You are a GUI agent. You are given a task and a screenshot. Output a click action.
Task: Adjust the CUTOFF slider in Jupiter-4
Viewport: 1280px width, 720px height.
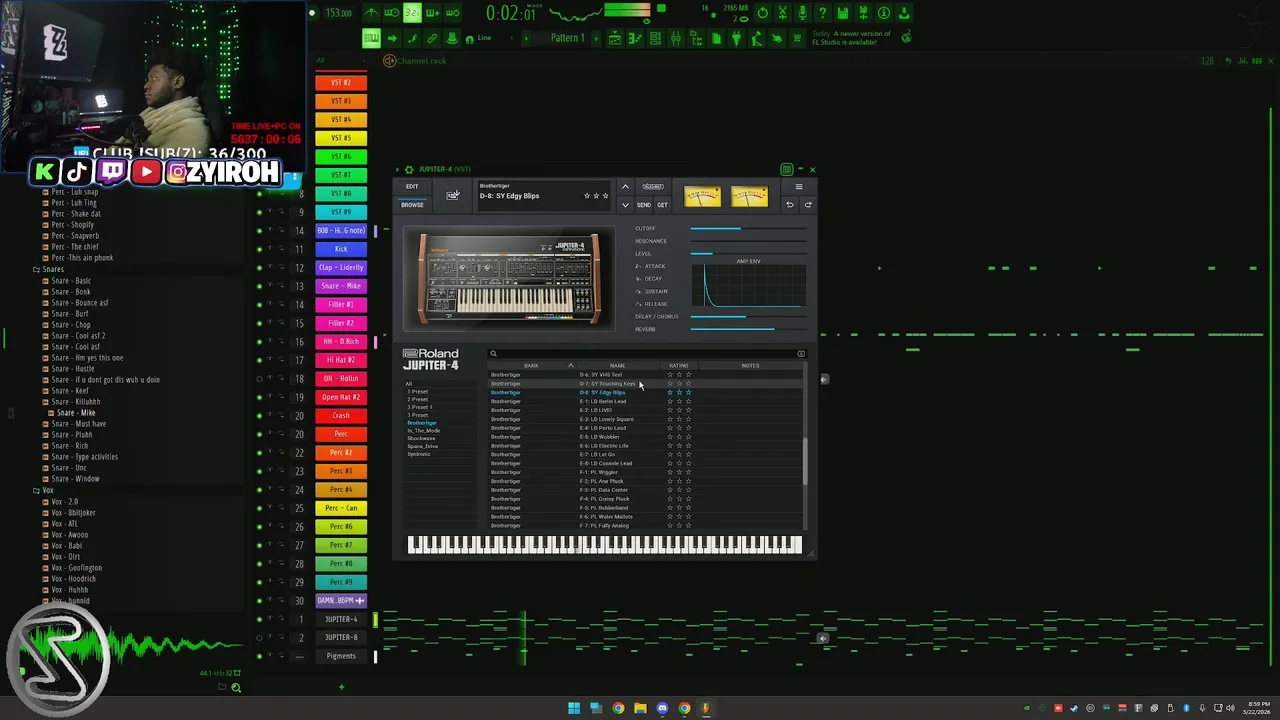click(748, 229)
